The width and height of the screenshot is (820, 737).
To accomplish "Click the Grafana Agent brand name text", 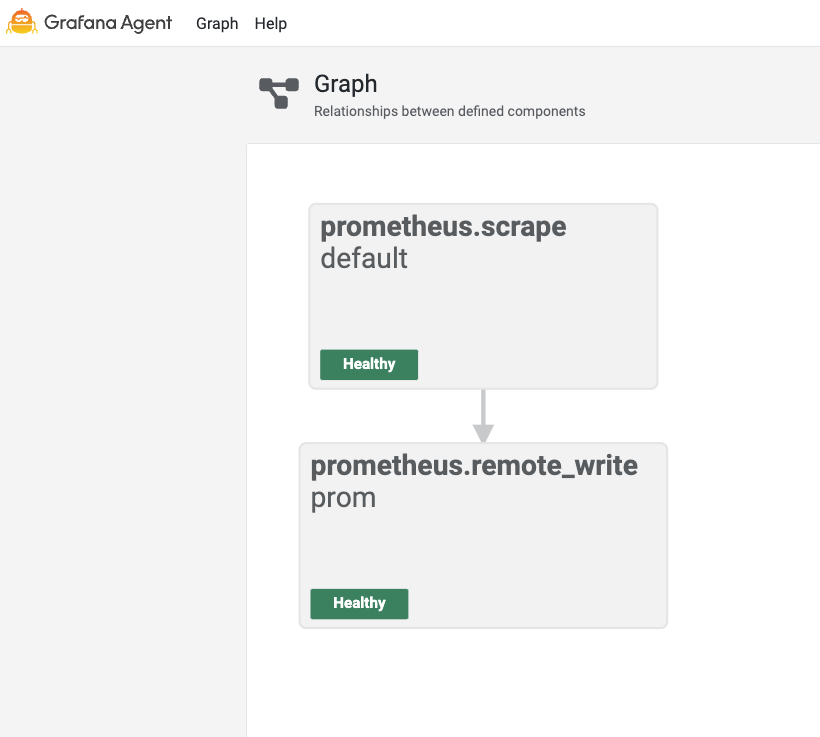I will pos(108,23).
